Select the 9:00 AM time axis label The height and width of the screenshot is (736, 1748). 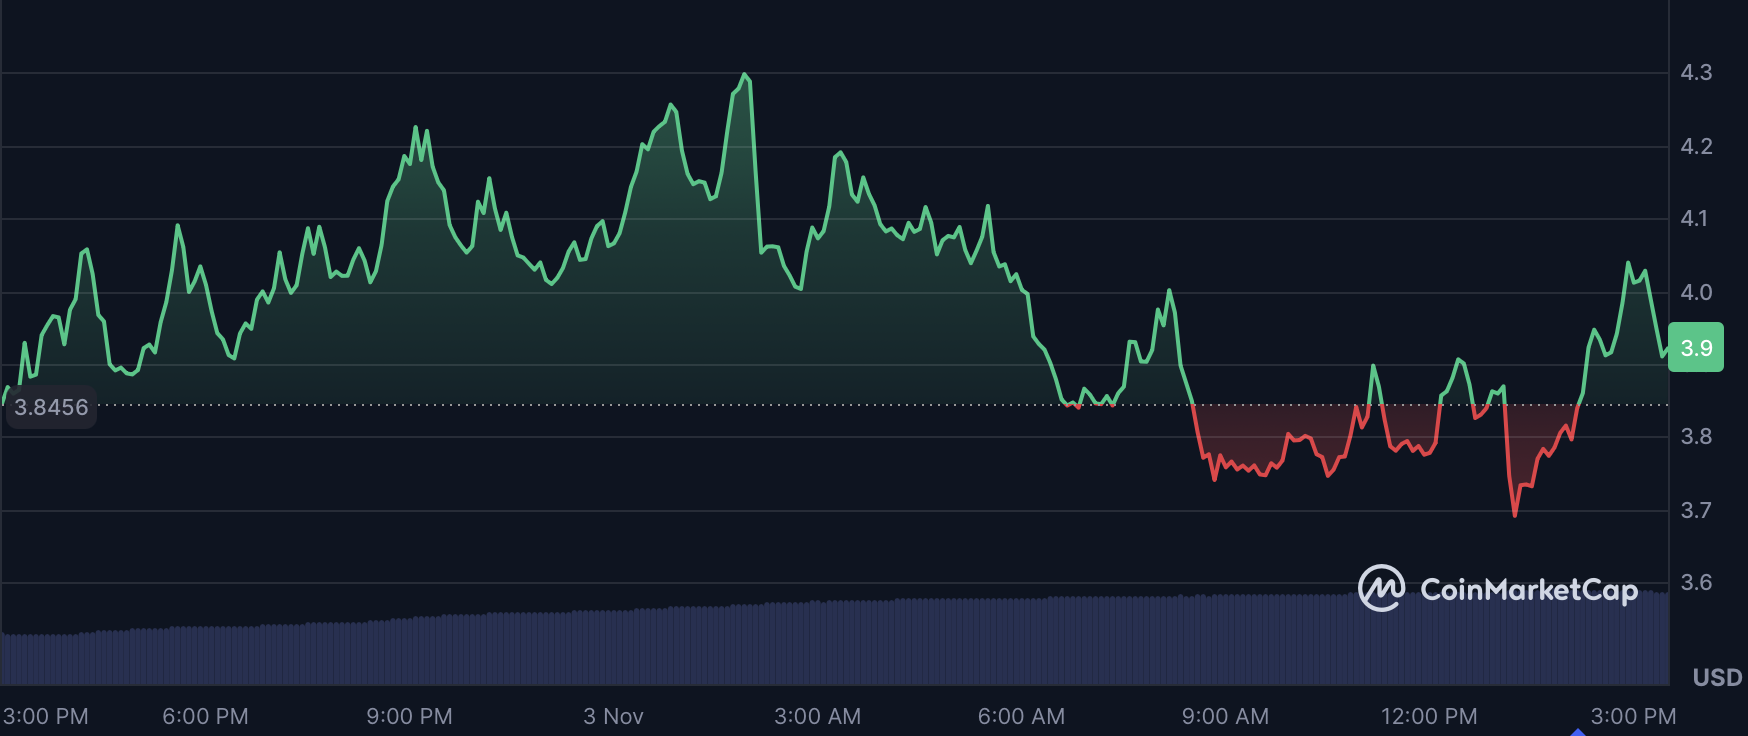pos(1225,716)
